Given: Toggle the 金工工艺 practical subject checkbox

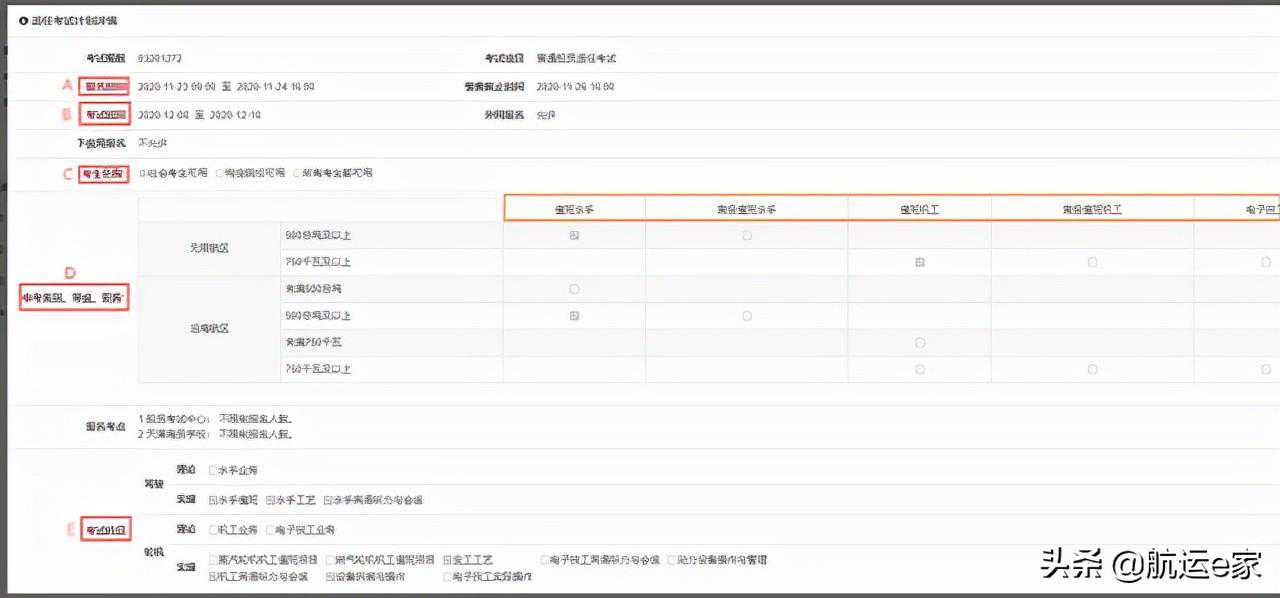Looking at the screenshot, I should click(x=447, y=560).
